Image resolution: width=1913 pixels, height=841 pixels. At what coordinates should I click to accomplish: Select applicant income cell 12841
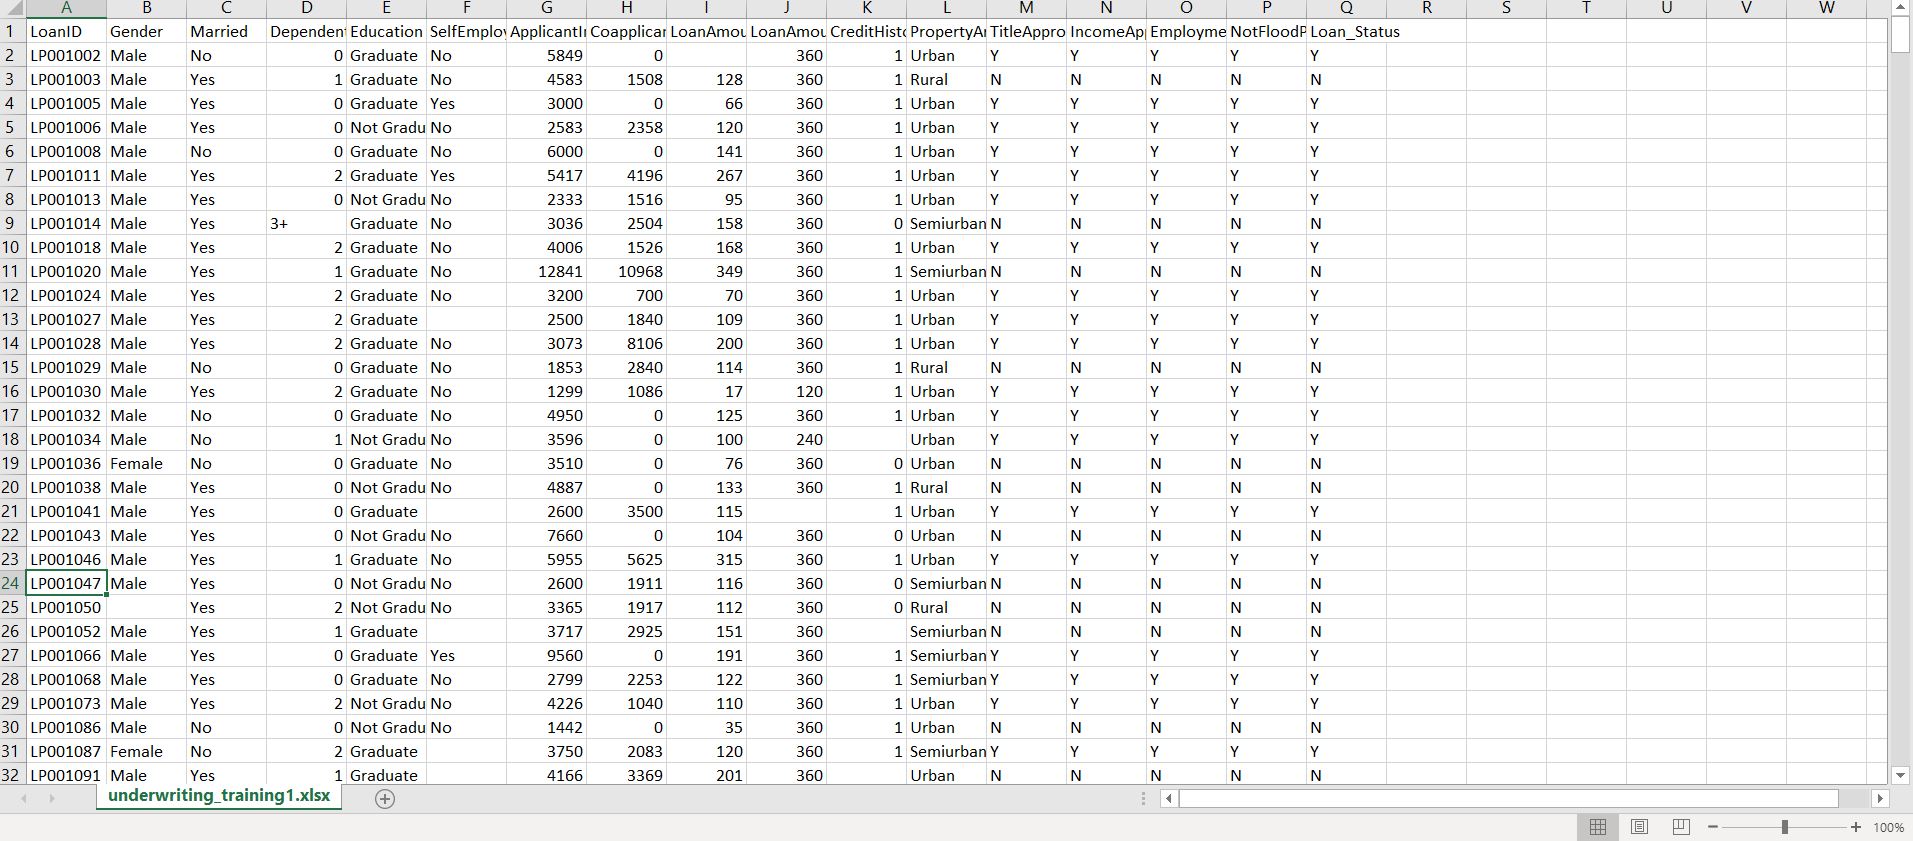pyautogui.click(x=546, y=271)
